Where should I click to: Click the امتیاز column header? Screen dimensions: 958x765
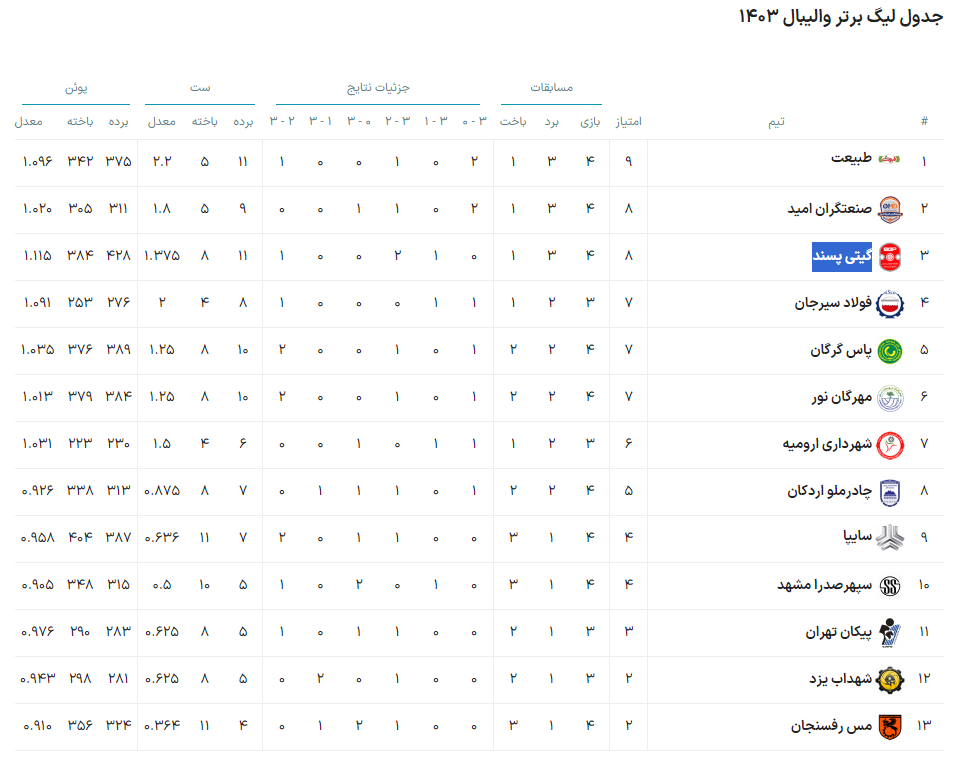point(629,122)
